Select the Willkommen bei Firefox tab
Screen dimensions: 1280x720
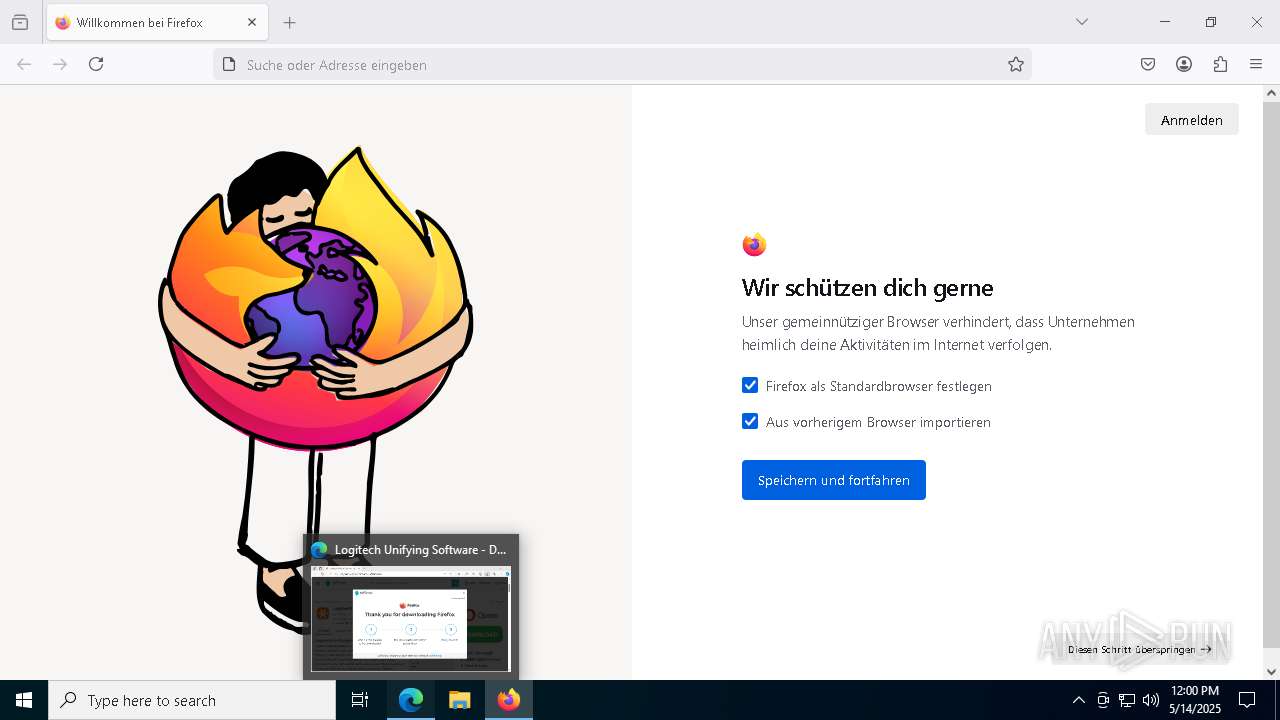(156, 22)
